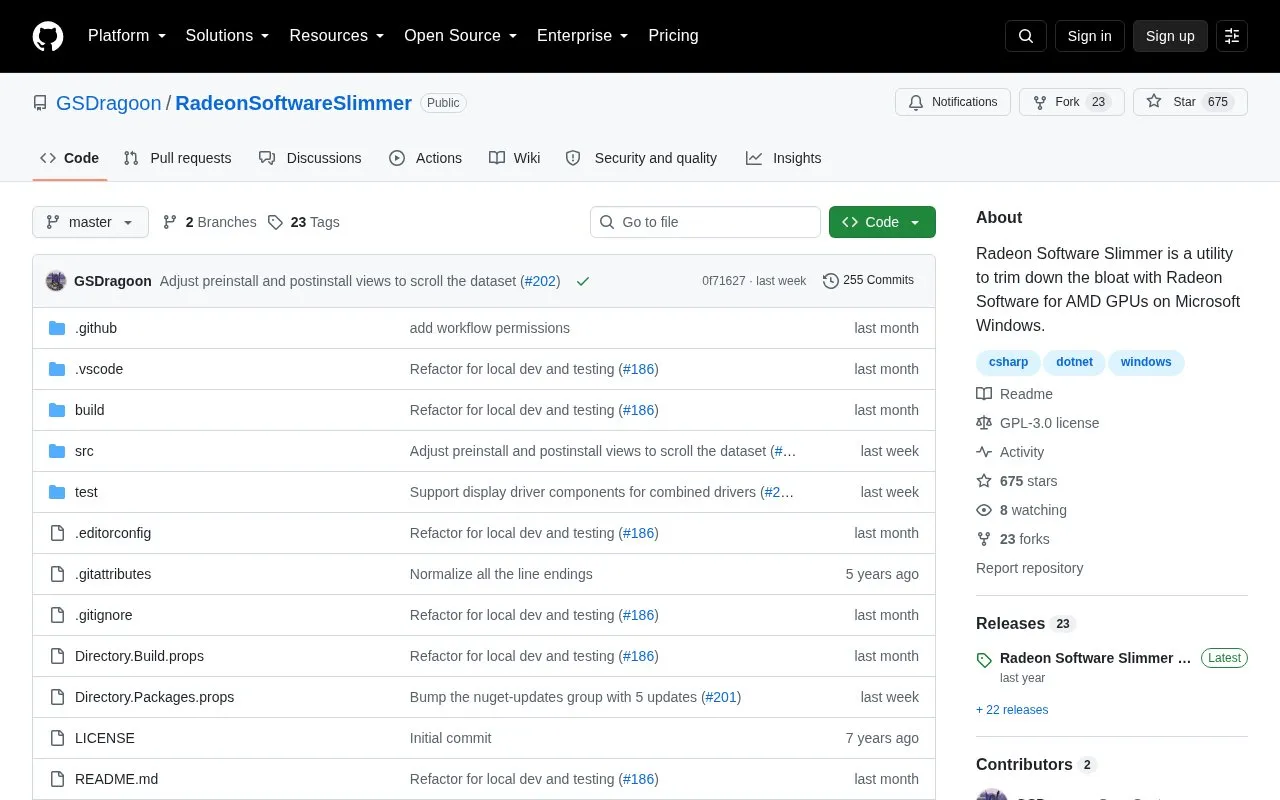Screen dimensions: 1280x800
Task: Open the Security and quality tab
Action: [641, 158]
